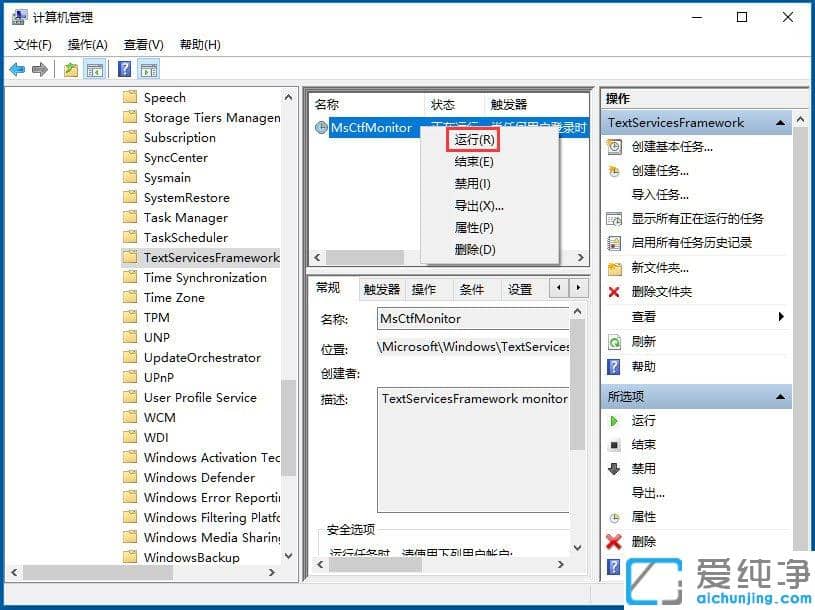This screenshot has height=610, width=815.
Task: Click 属性 in the 所选项 section
Action: tap(648, 517)
